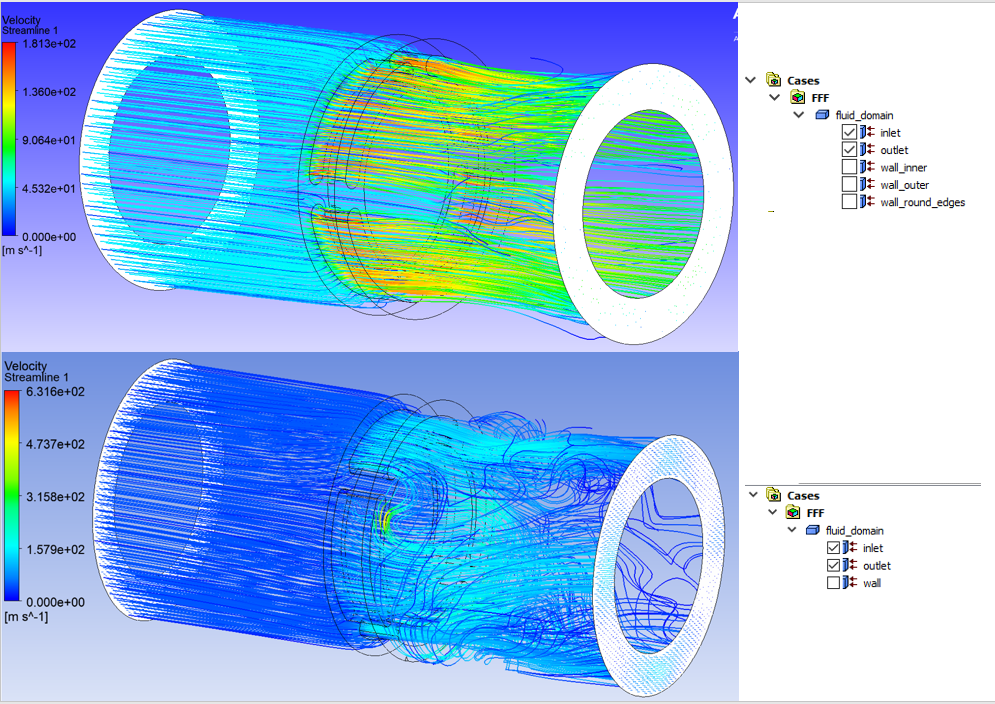The image size is (995, 704).
Task: Uncheck the outlet checkbox in the lower tree
Action: 834,565
